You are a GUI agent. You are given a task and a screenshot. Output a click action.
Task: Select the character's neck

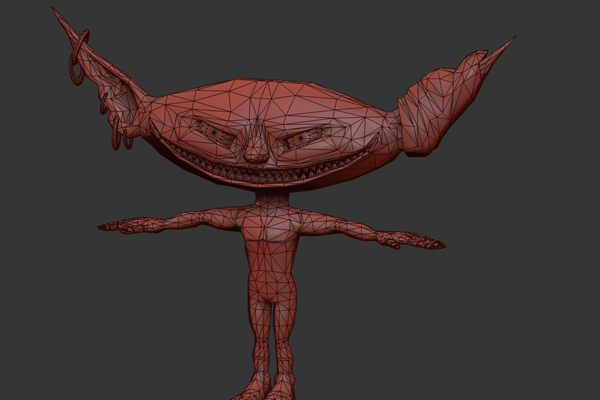click(x=268, y=204)
